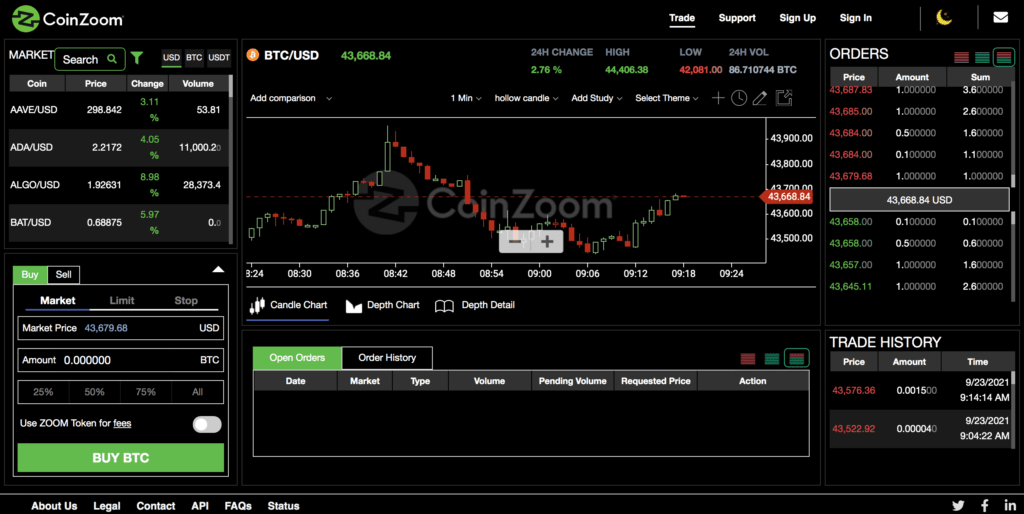Open 1 Min interval dropdown
The height and width of the screenshot is (514, 1024).
coord(466,98)
